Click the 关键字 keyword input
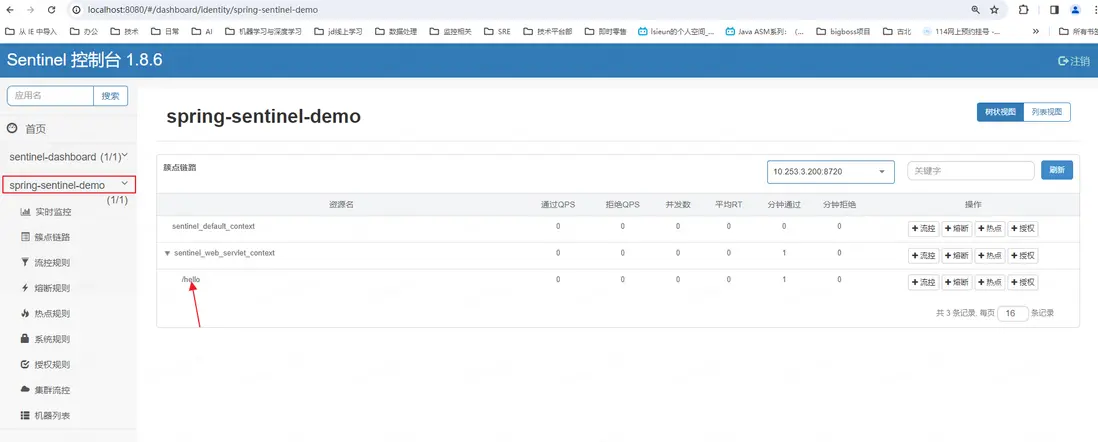Screen dimensions: 1098x442 coord(971,171)
